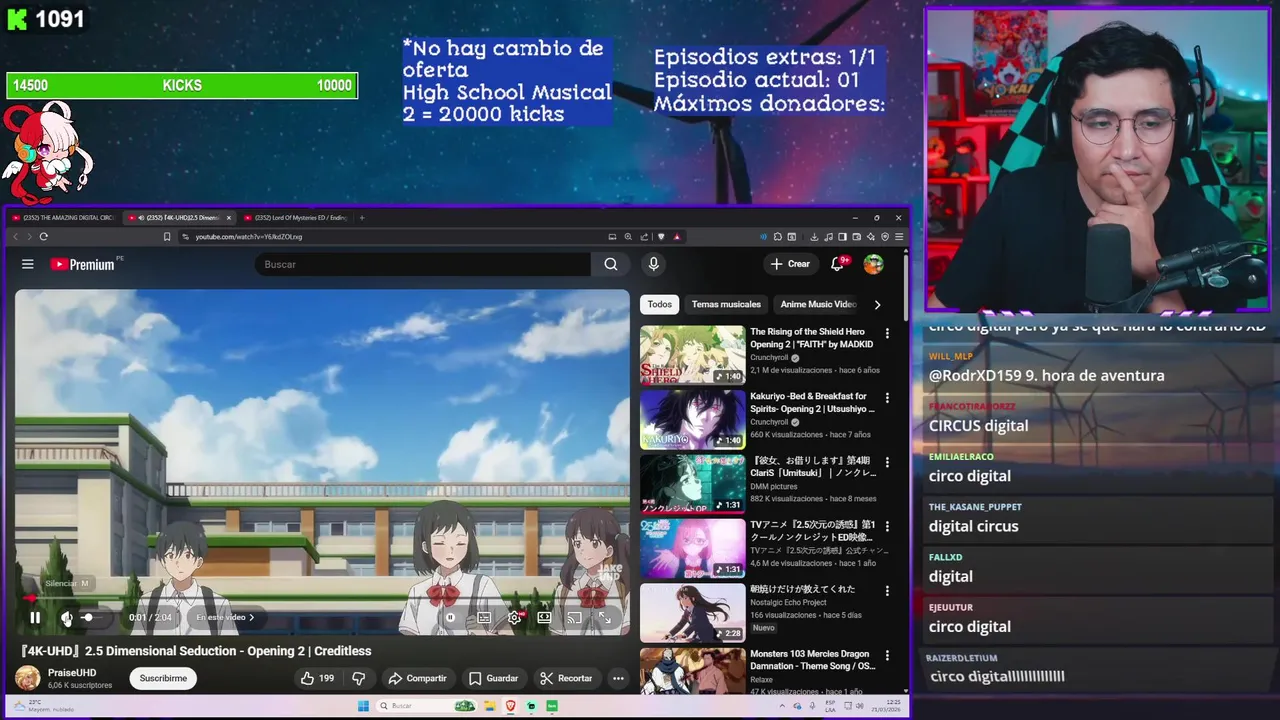Open player settings gear
The image size is (1280, 720).
click(x=514, y=618)
